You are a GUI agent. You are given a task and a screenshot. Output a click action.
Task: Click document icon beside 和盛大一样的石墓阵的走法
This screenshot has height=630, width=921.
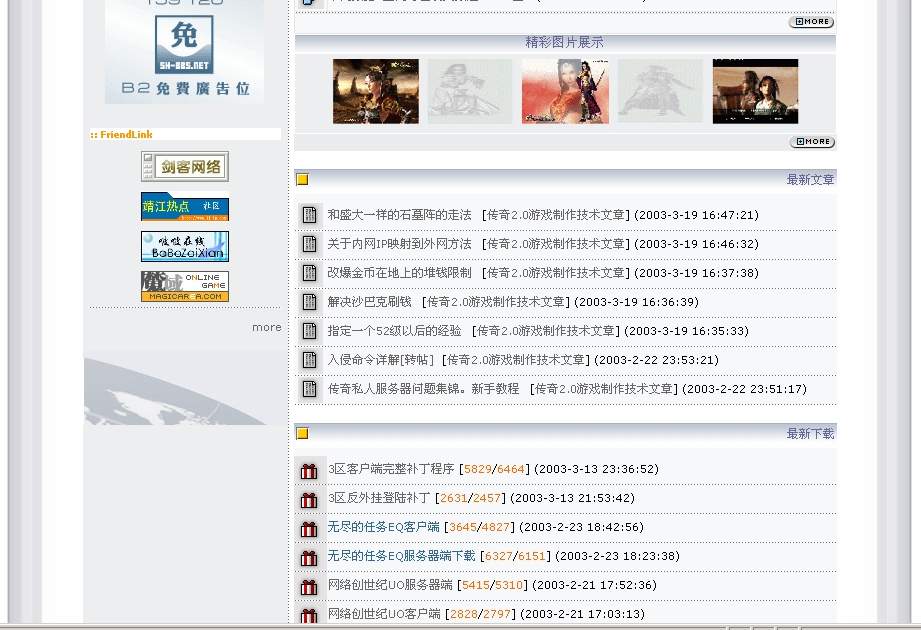pyautogui.click(x=309, y=215)
